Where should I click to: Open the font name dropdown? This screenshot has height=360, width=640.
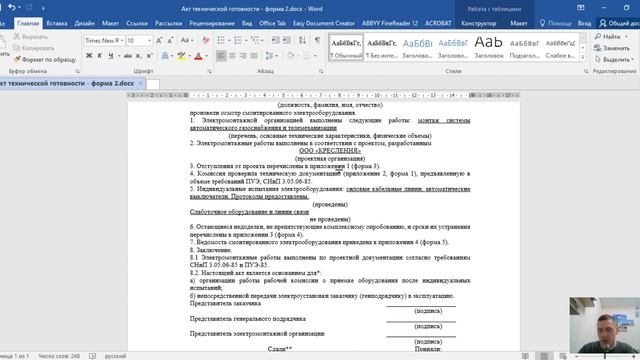point(122,40)
